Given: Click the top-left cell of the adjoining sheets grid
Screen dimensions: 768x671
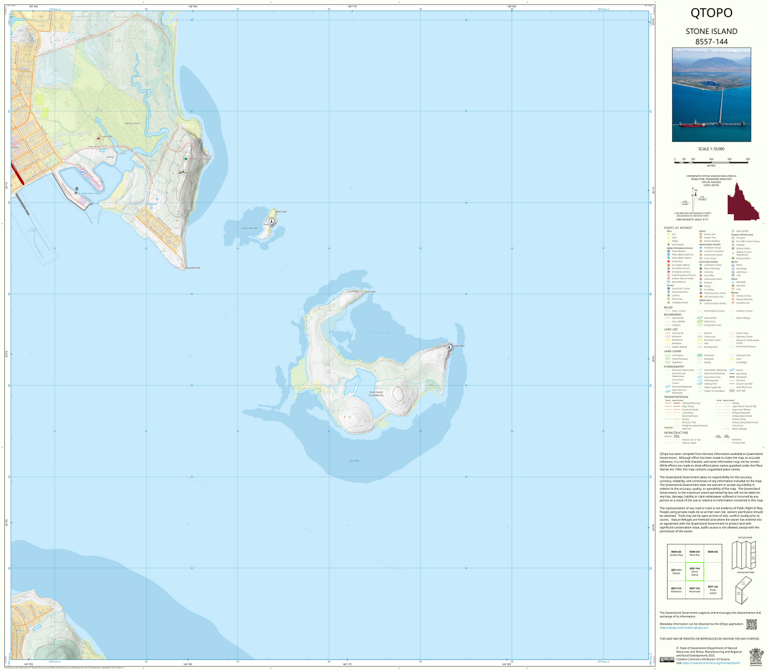Looking at the screenshot, I should coord(676,553).
